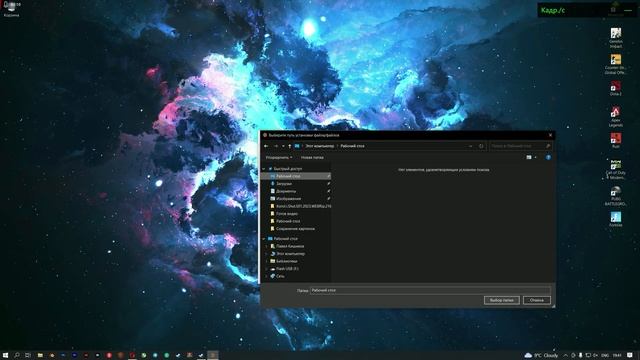
Task: Close the folder selection dialog
Action: 550,135
